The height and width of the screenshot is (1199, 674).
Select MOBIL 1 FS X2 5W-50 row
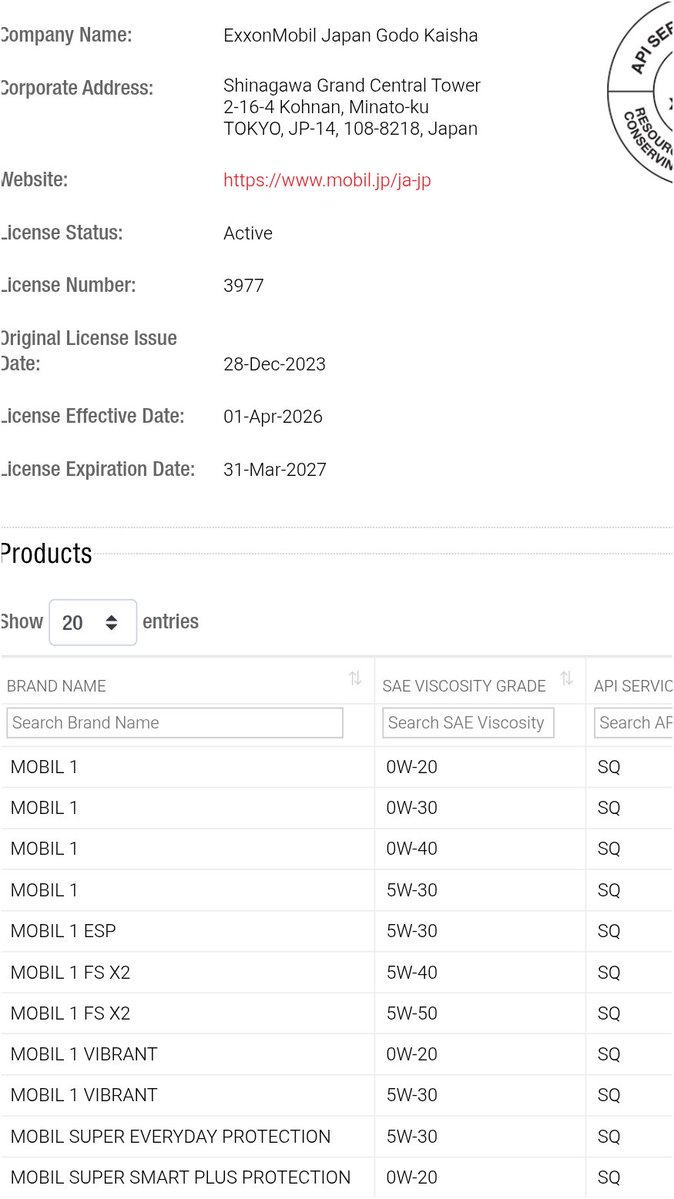coord(337,1013)
